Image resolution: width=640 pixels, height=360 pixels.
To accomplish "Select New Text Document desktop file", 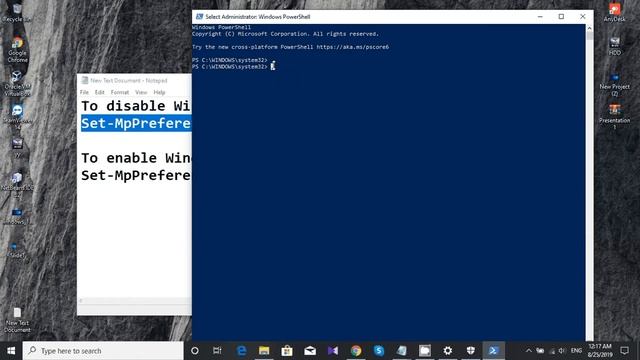I will [x=17, y=320].
